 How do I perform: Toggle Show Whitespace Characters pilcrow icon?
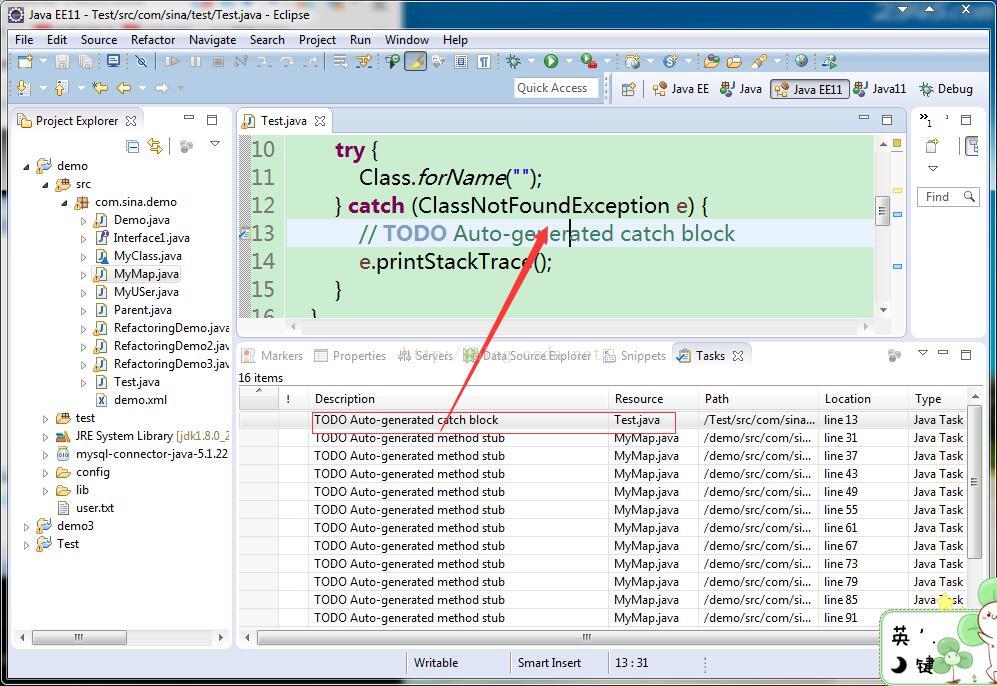click(484, 62)
